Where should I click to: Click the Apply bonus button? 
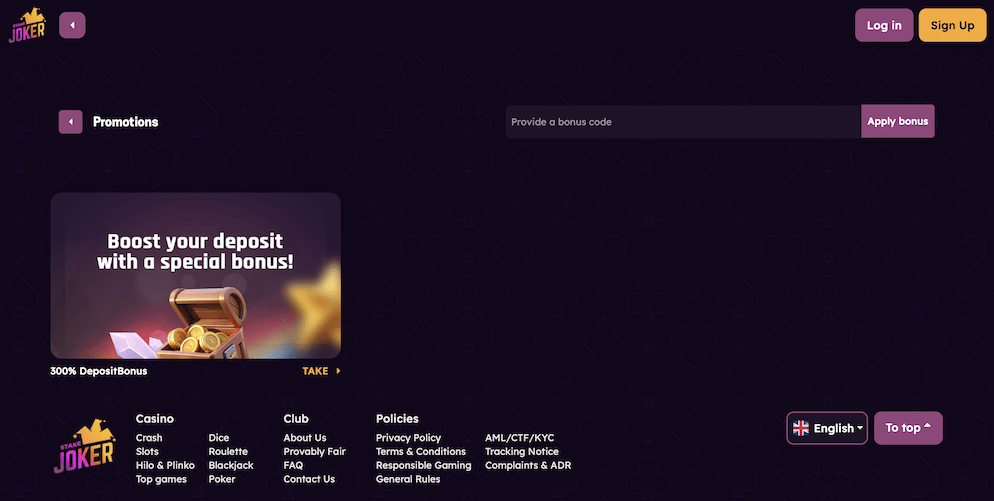click(x=897, y=121)
